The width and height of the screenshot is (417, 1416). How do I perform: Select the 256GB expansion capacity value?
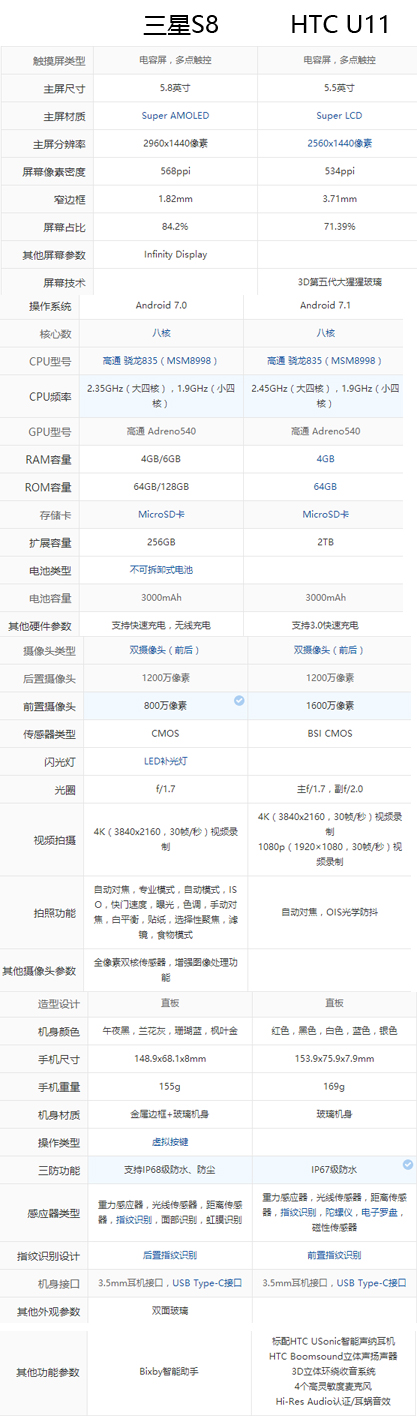click(x=161, y=541)
